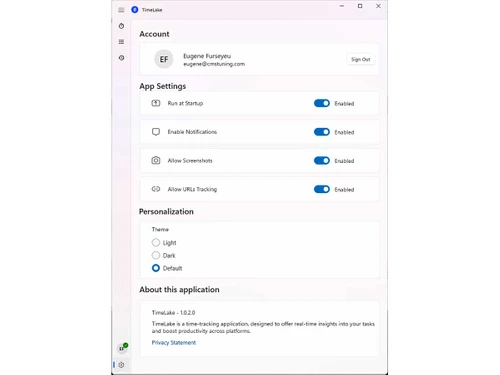Click the Allow URLs Tracking link icon
500x375 pixels.
point(156,189)
